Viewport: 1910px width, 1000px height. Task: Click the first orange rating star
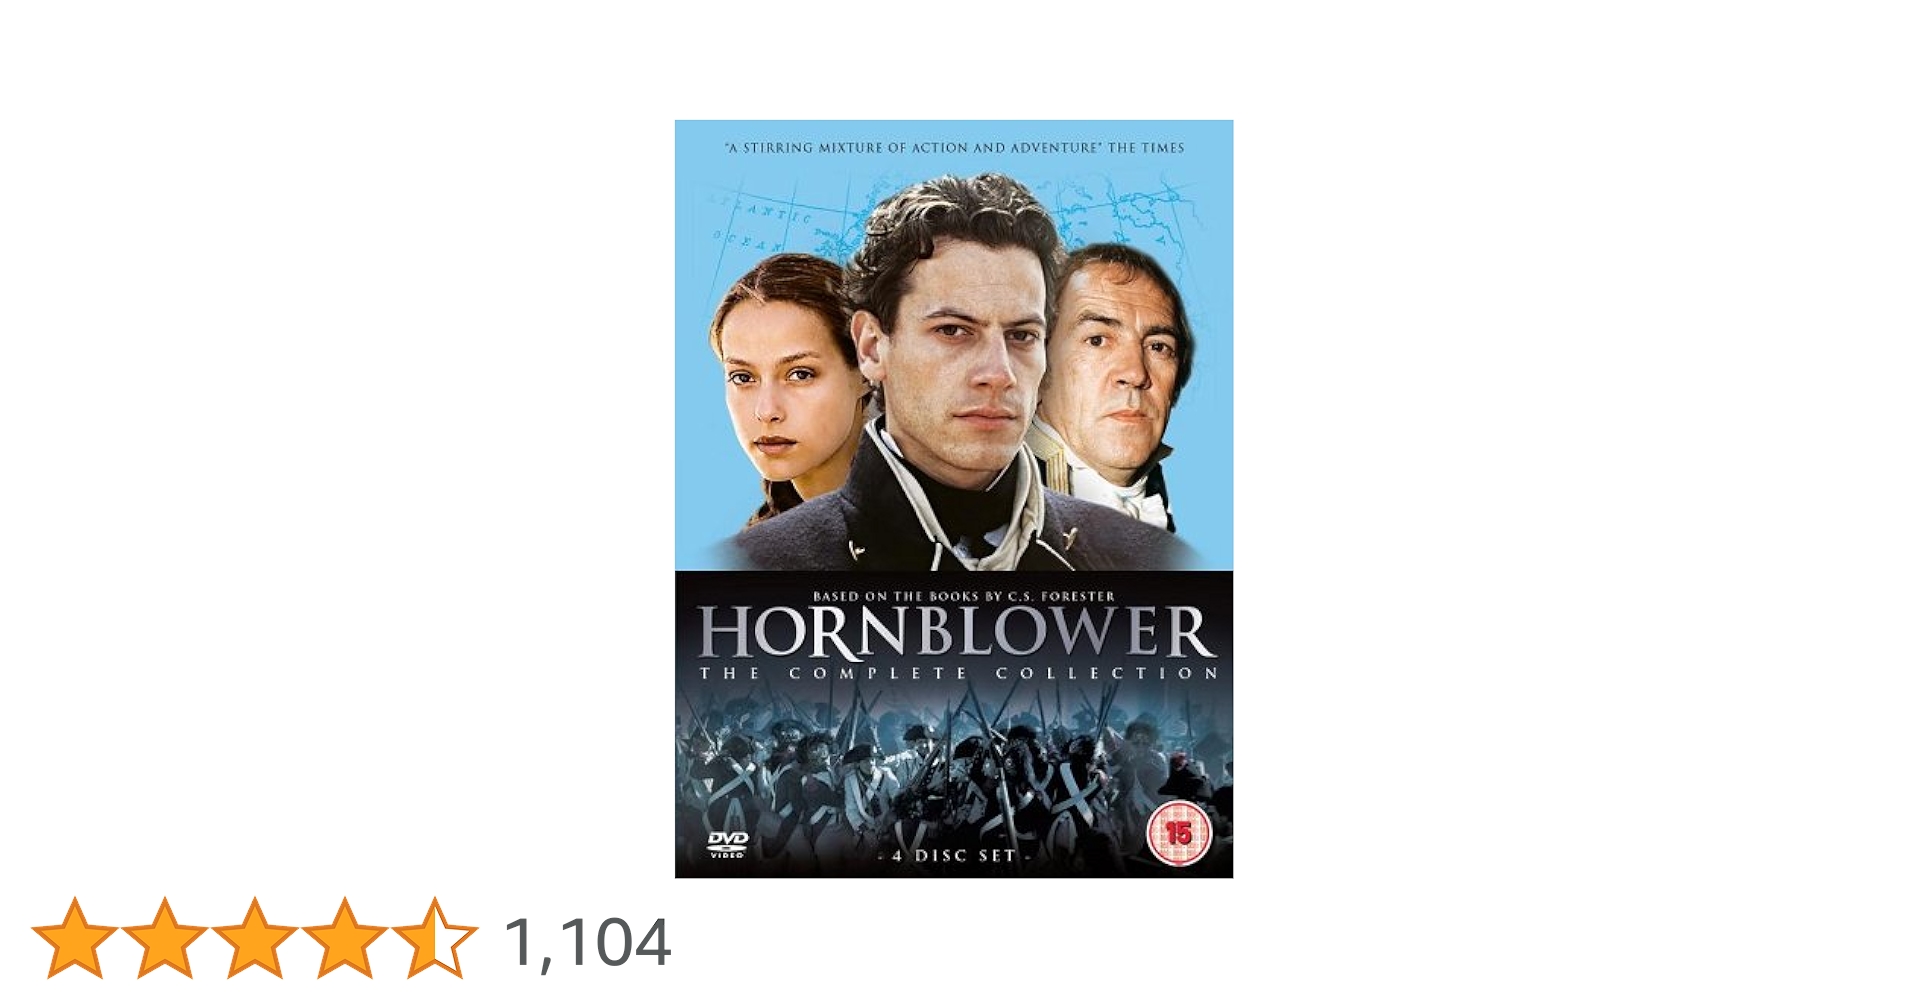pos(74,937)
